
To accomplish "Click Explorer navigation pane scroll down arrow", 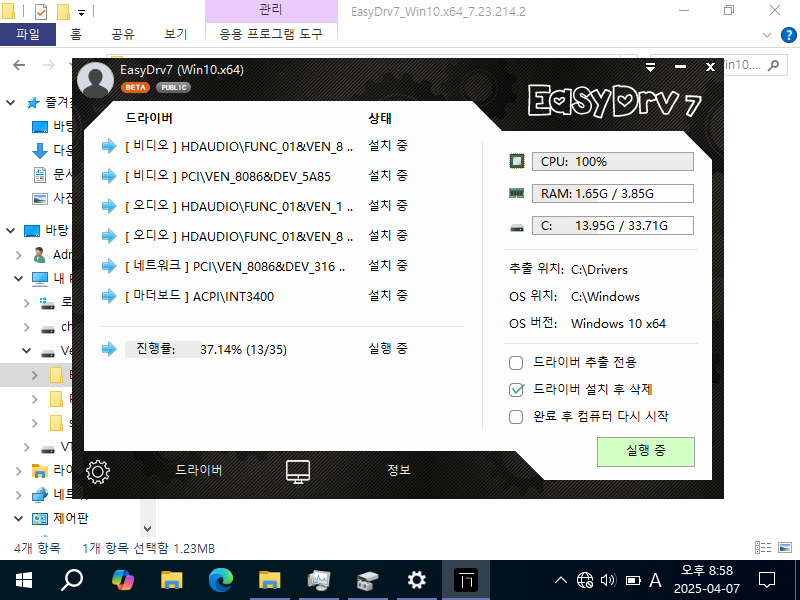I will [147, 529].
